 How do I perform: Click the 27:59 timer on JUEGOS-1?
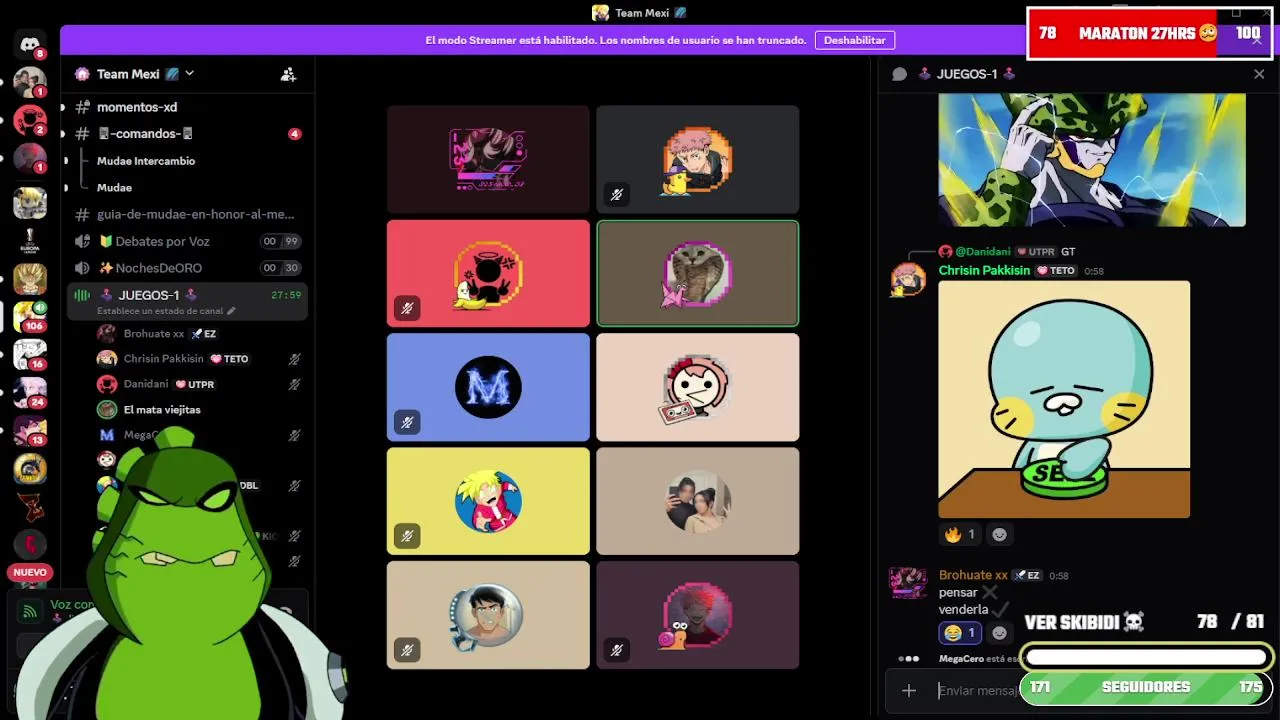tap(285, 295)
